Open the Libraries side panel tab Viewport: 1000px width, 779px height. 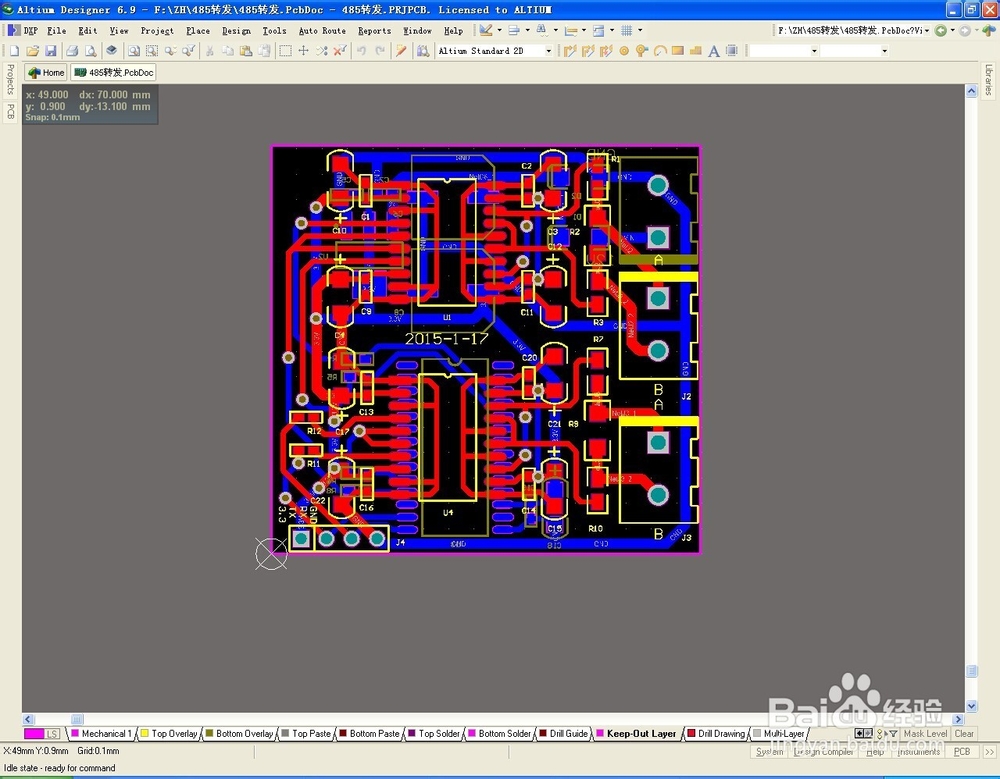point(989,80)
